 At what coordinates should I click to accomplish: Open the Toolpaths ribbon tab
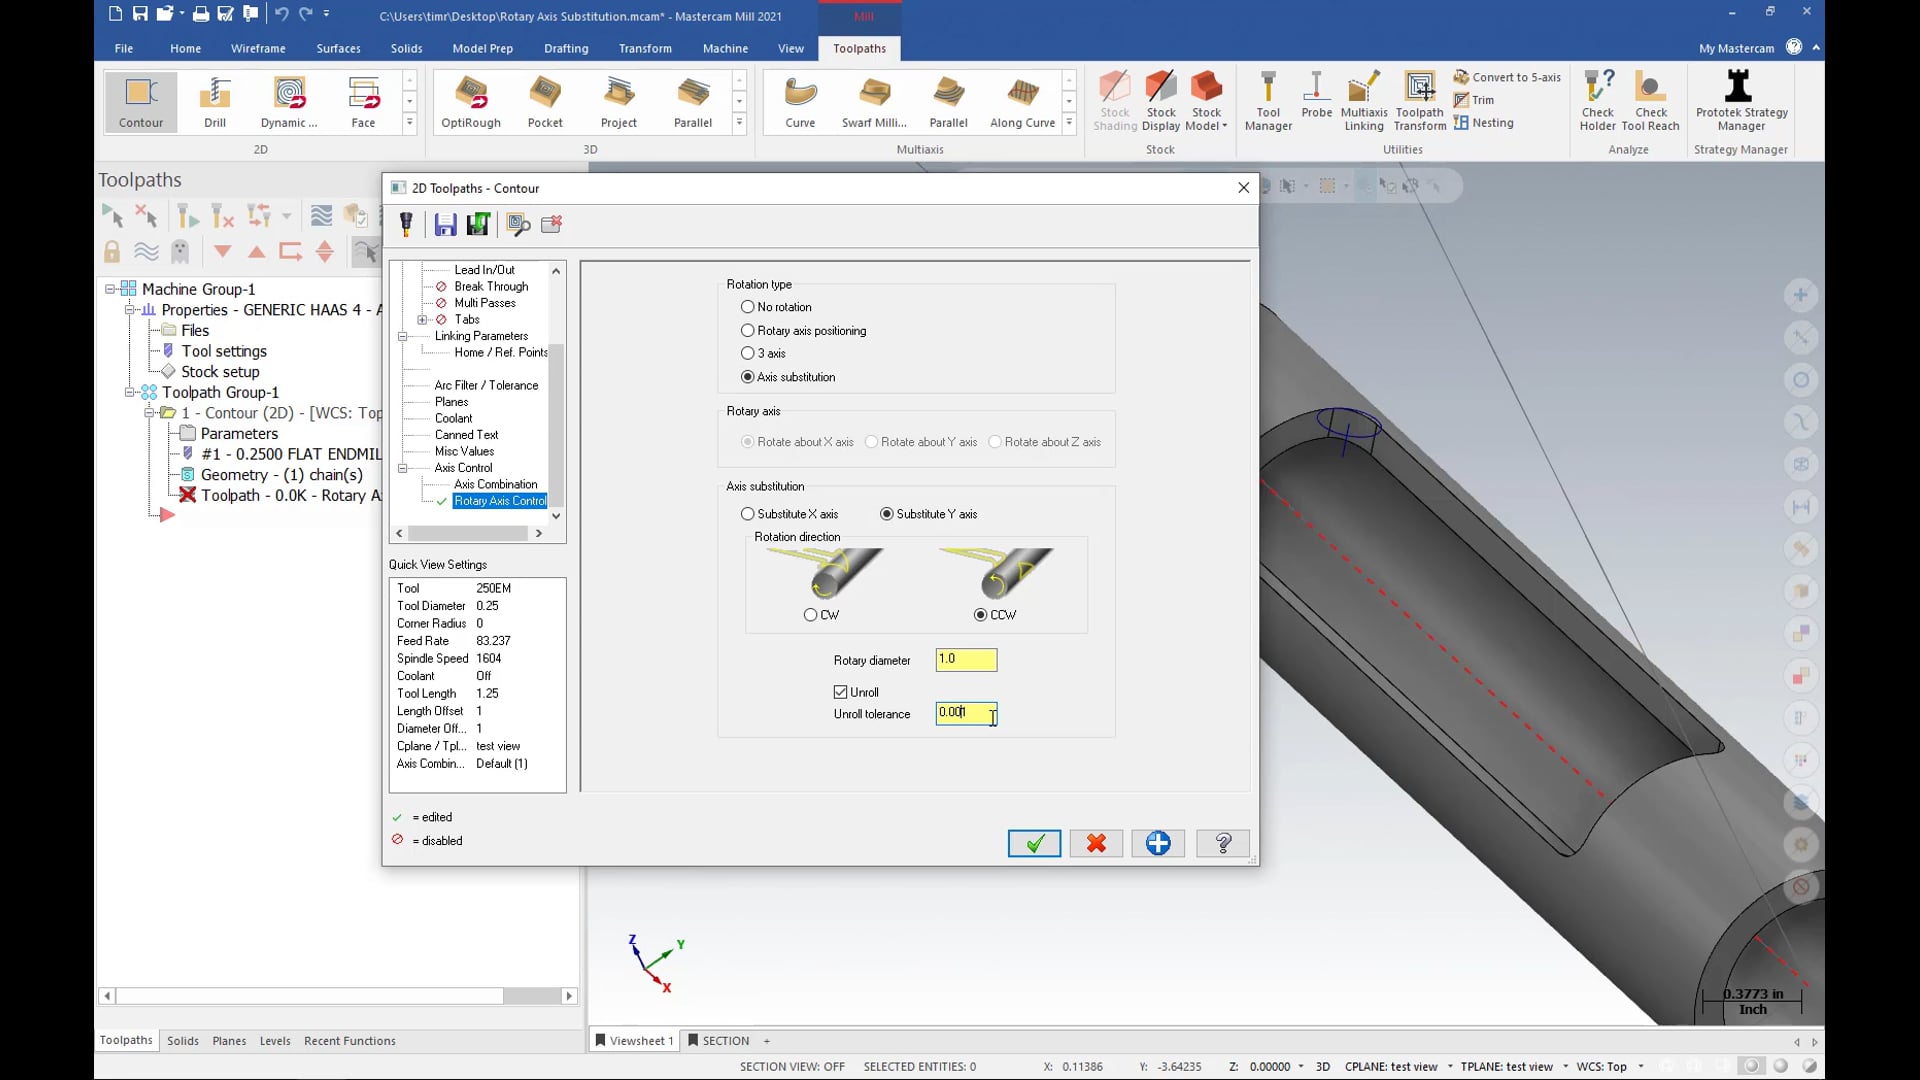(858, 49)
